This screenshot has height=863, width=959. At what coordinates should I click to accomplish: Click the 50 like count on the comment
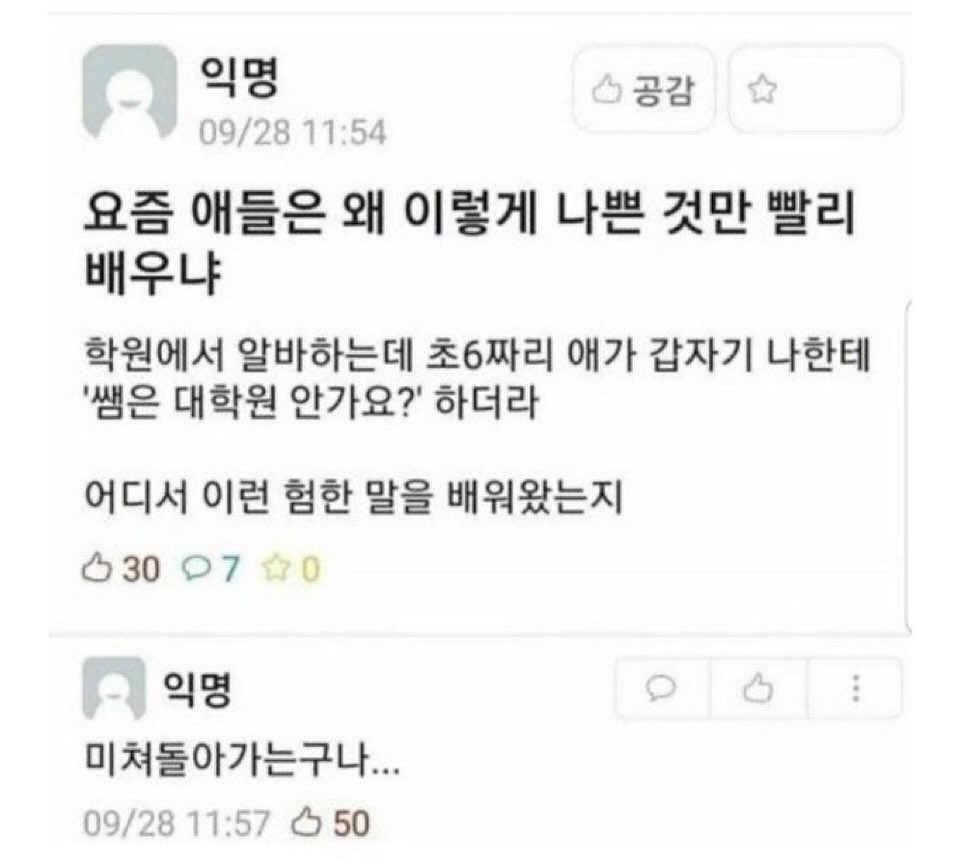click(352, 823)
